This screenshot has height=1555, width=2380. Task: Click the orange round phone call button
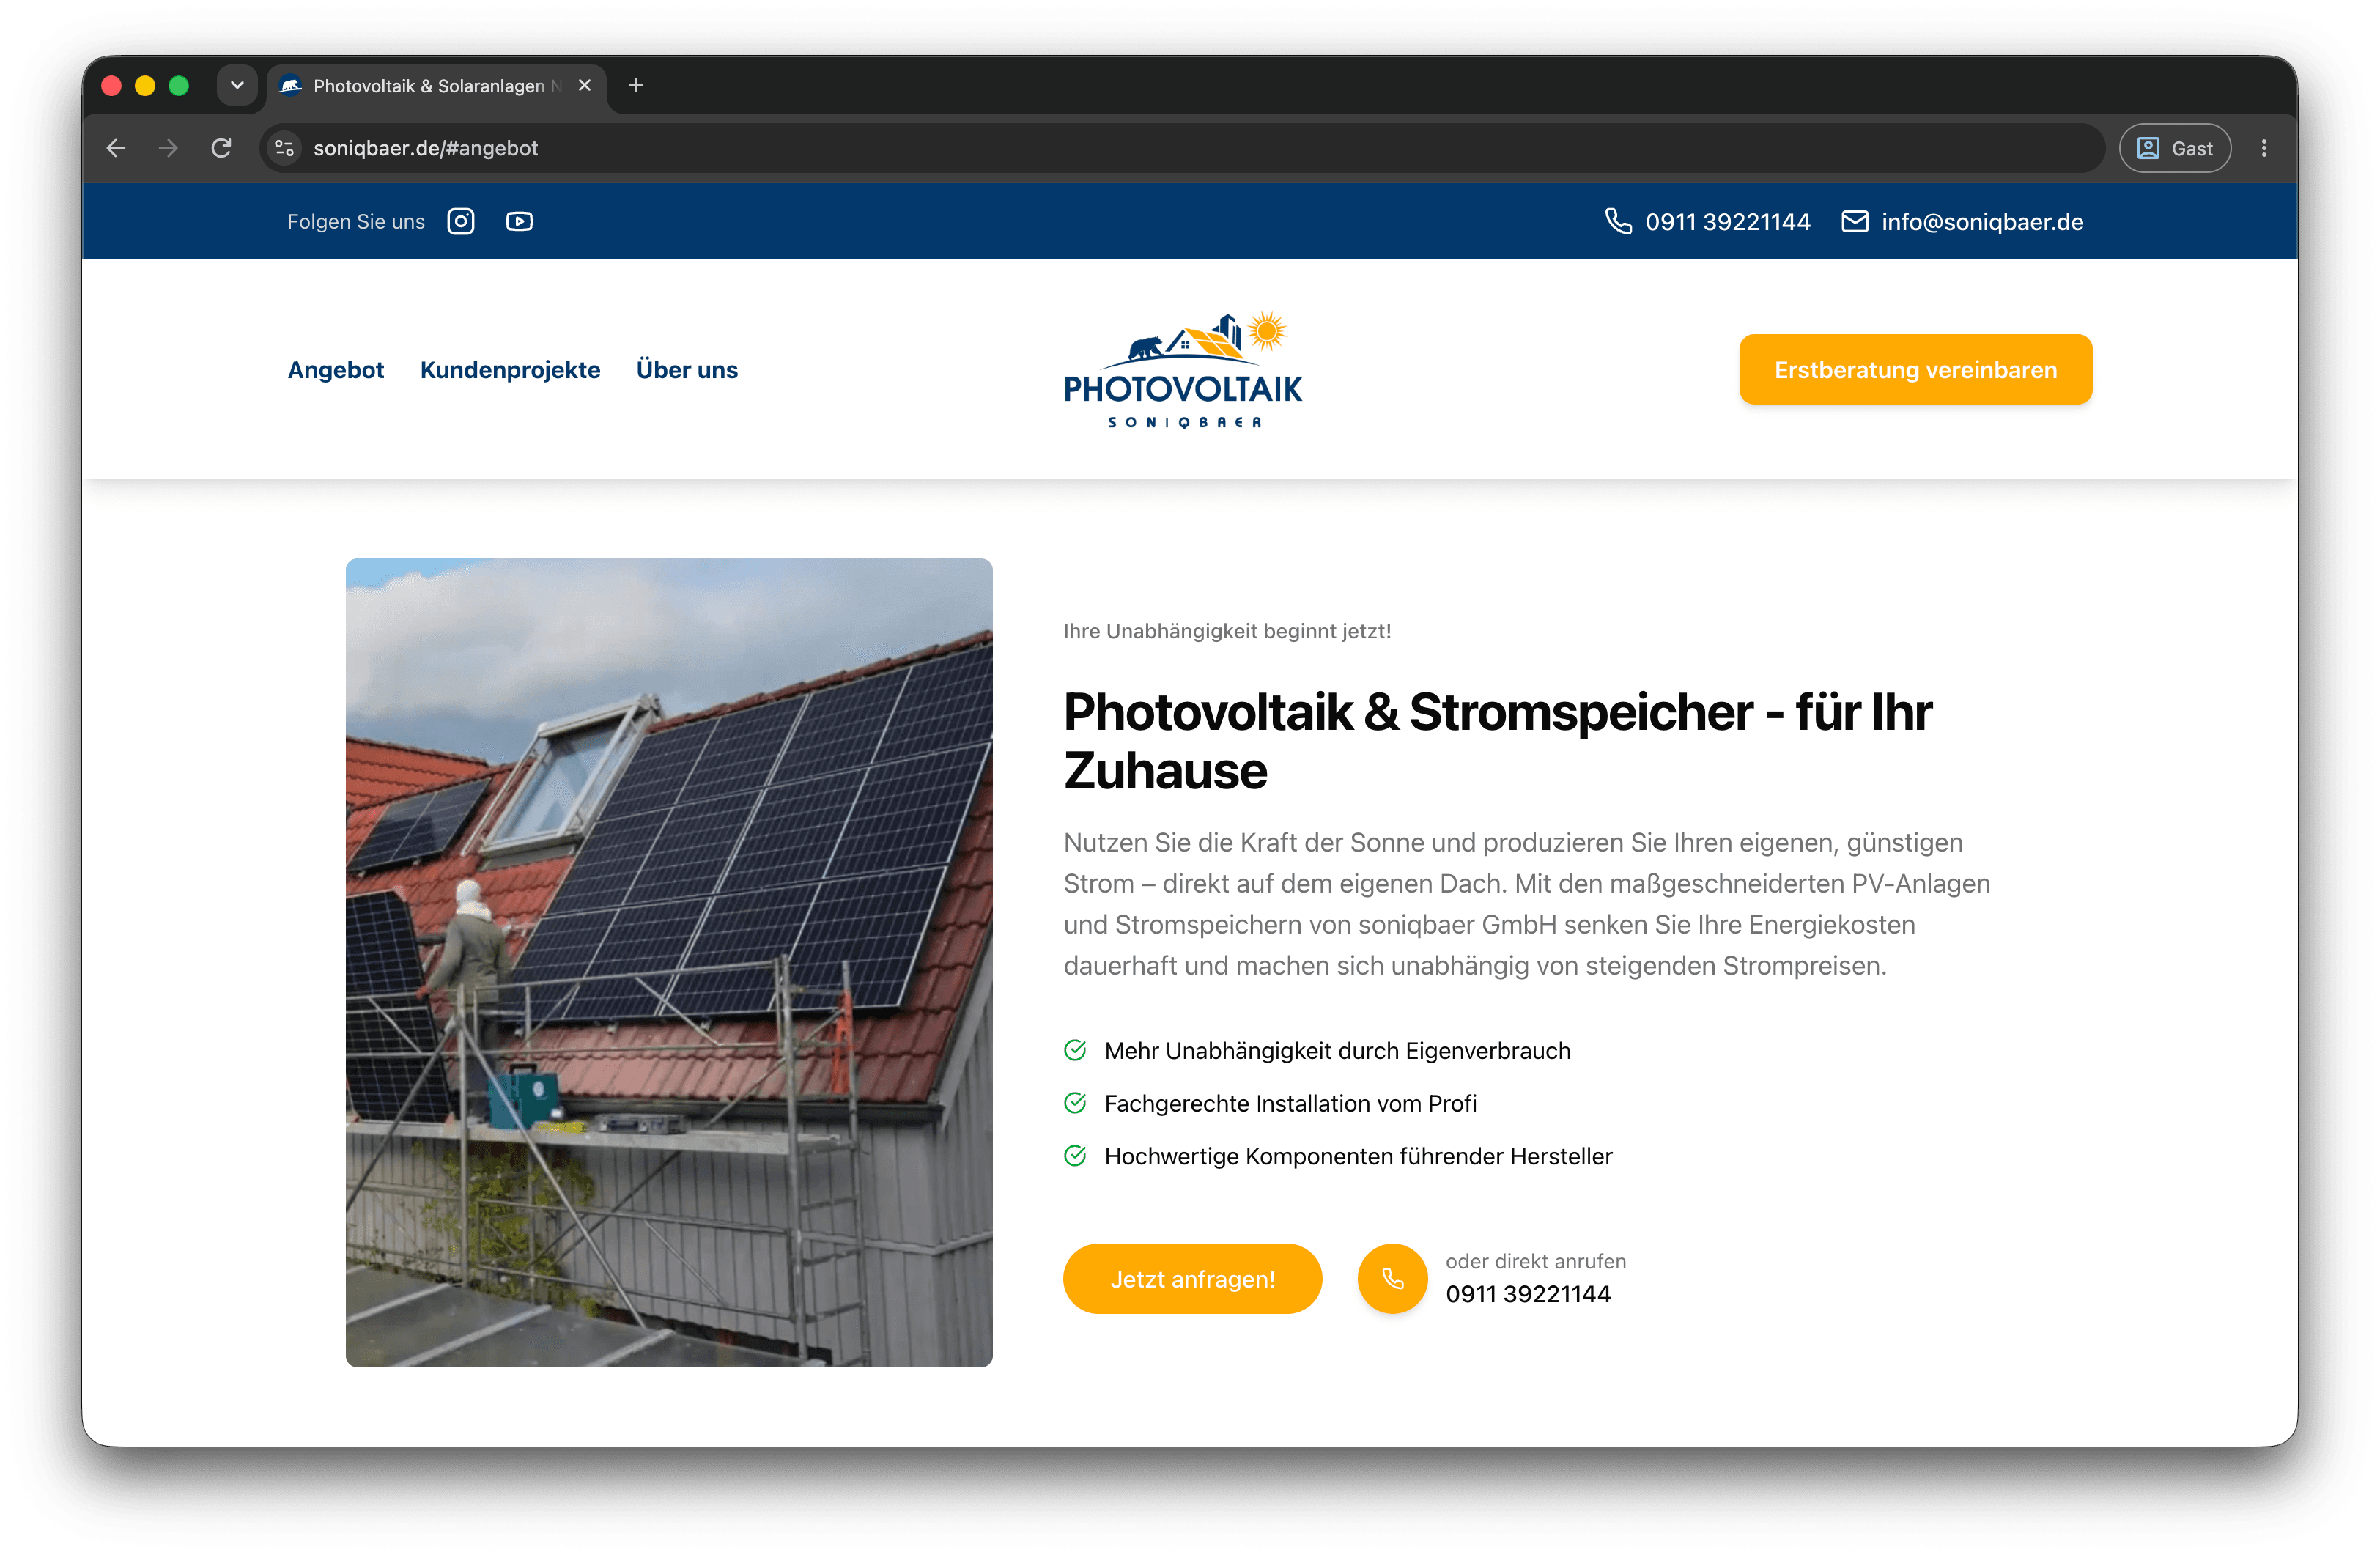click(x=1392, y=1278)
